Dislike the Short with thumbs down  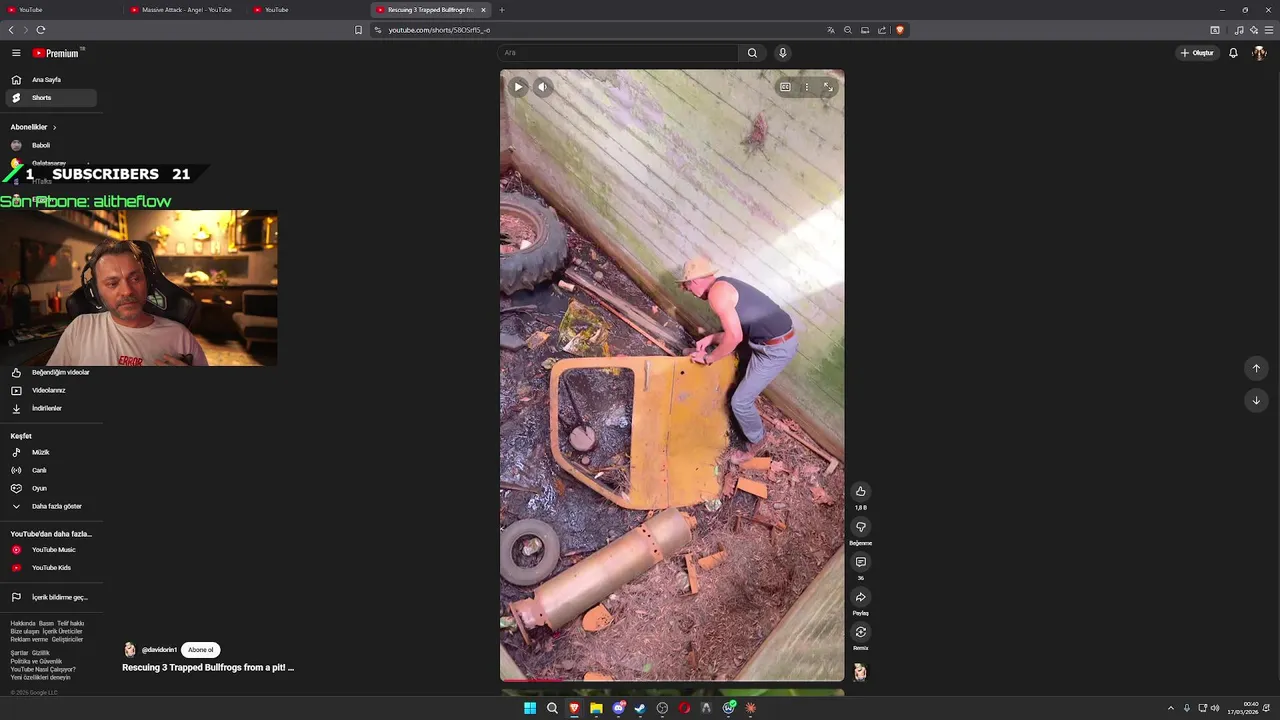click(860, 527)
